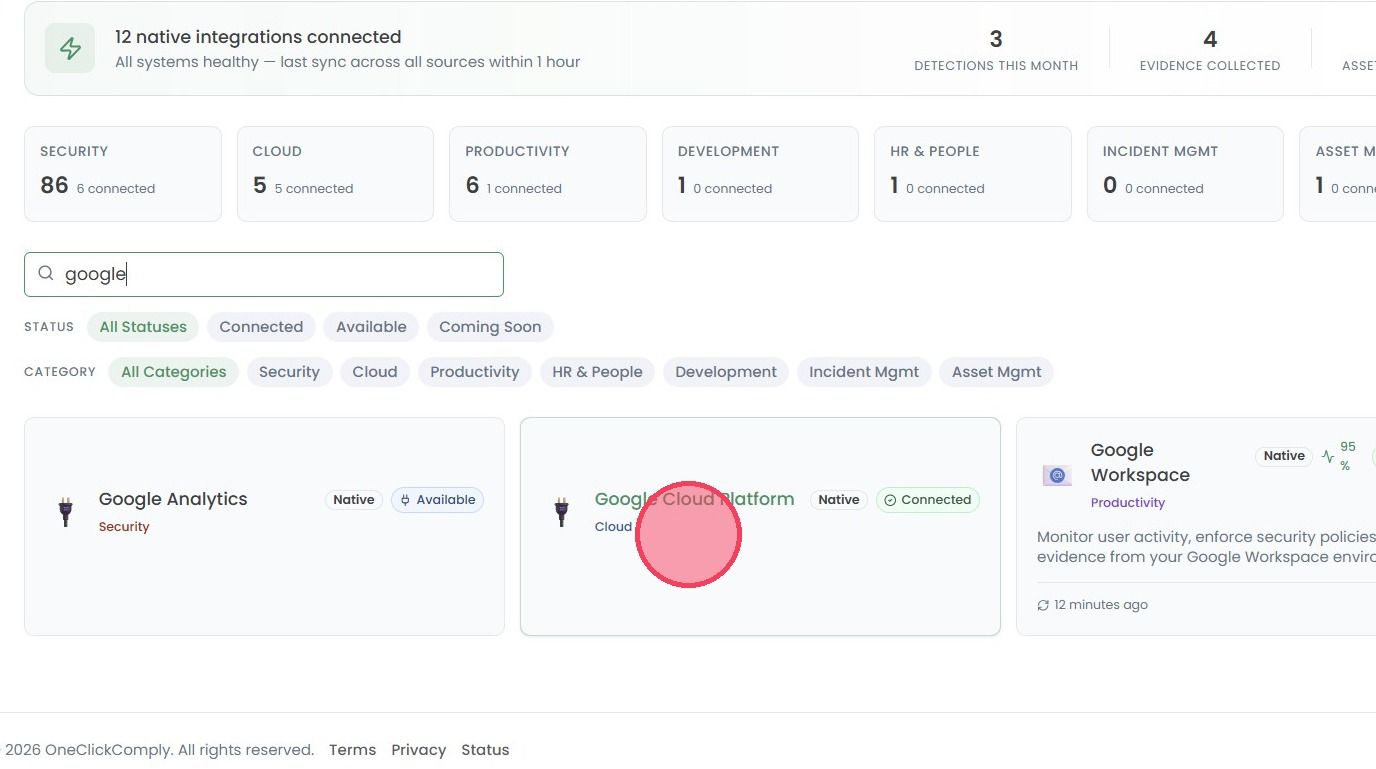The height and width of the screenshot is (769, 1376).
Task: Click the '12 minutes ago' sync time
Action: point(1101,605)
